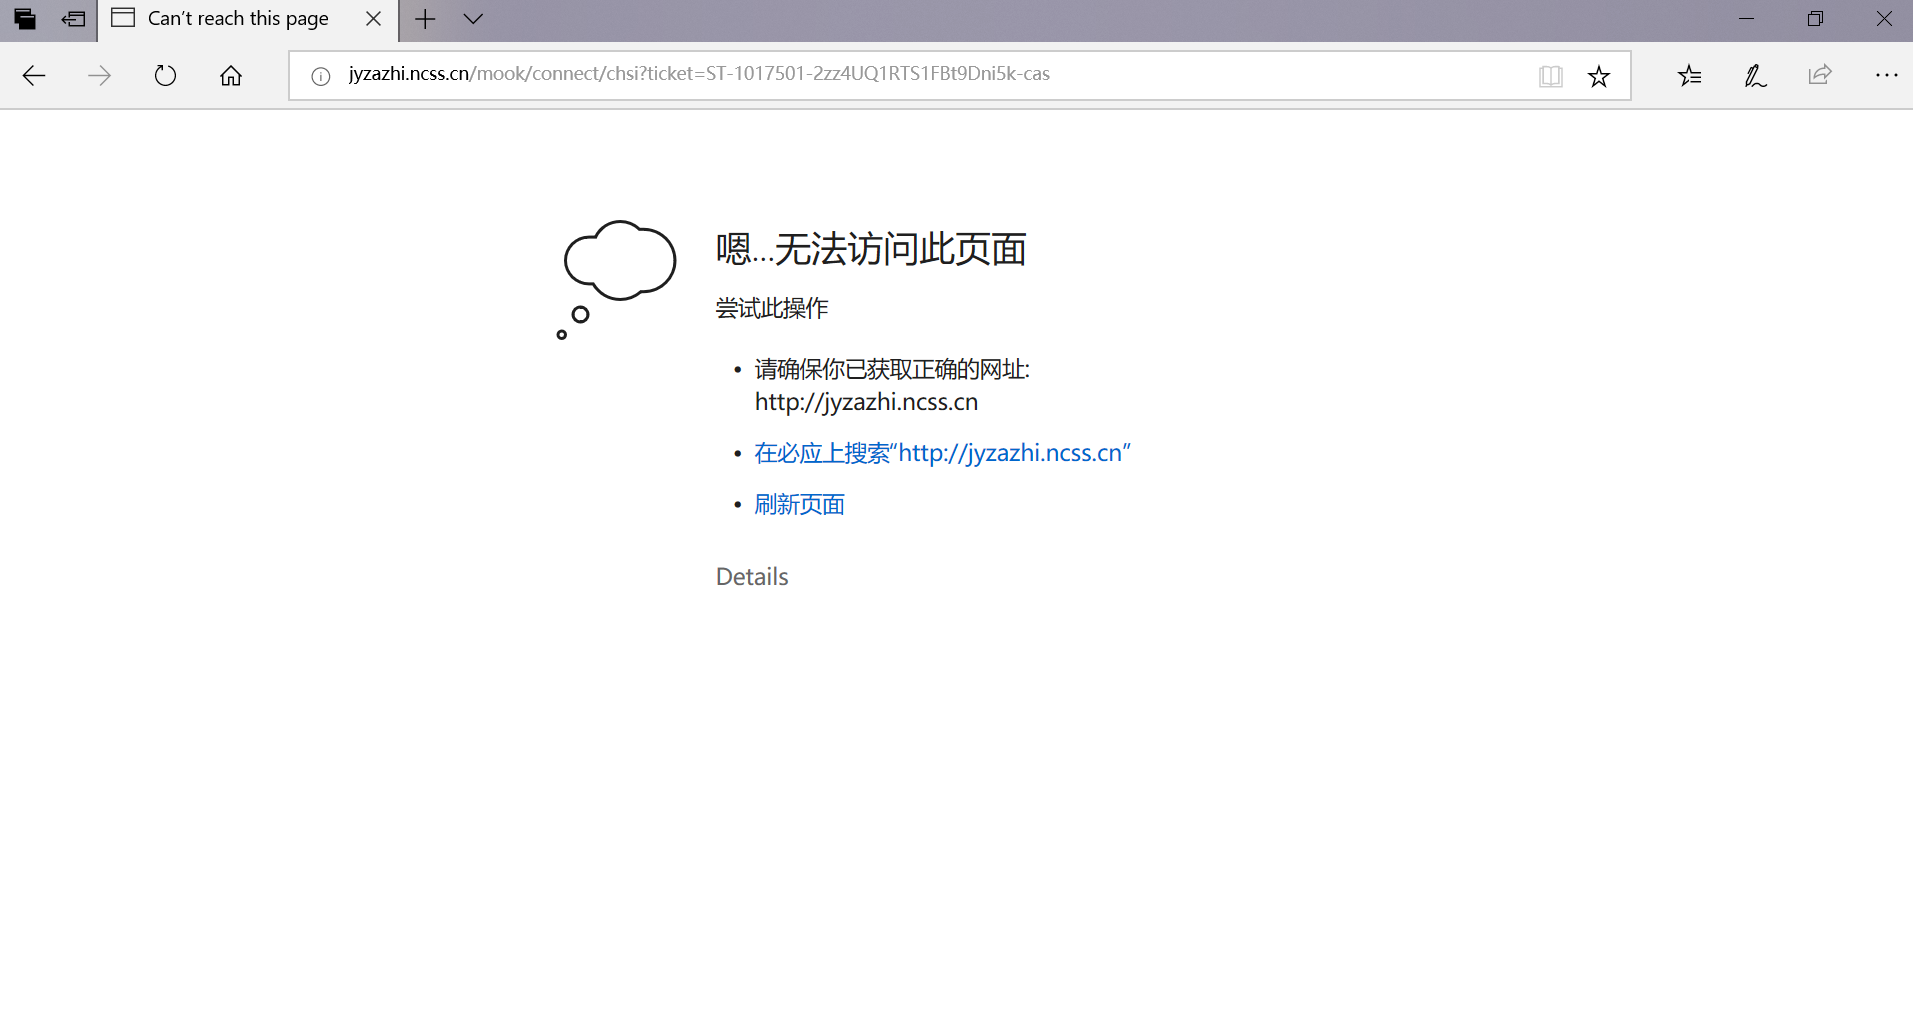Open the Favorites hub list
The width and height of the screenshot is (1913, 1011).
(1689, 76)
